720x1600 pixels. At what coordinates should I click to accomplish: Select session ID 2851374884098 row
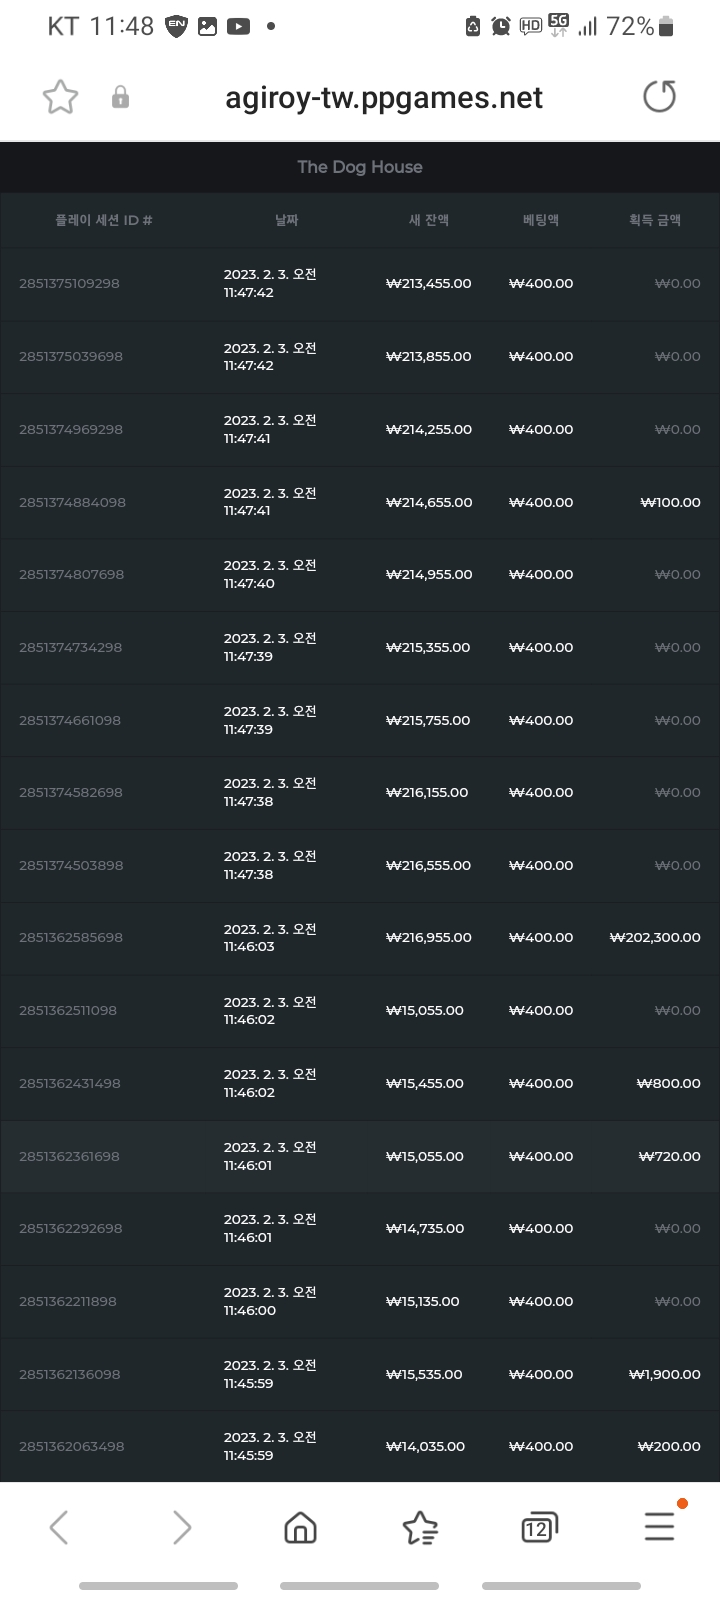[360, 502]
